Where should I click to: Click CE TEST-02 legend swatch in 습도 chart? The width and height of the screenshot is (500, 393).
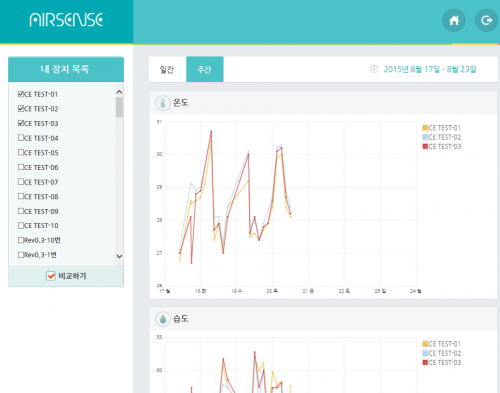coord(425,353)
